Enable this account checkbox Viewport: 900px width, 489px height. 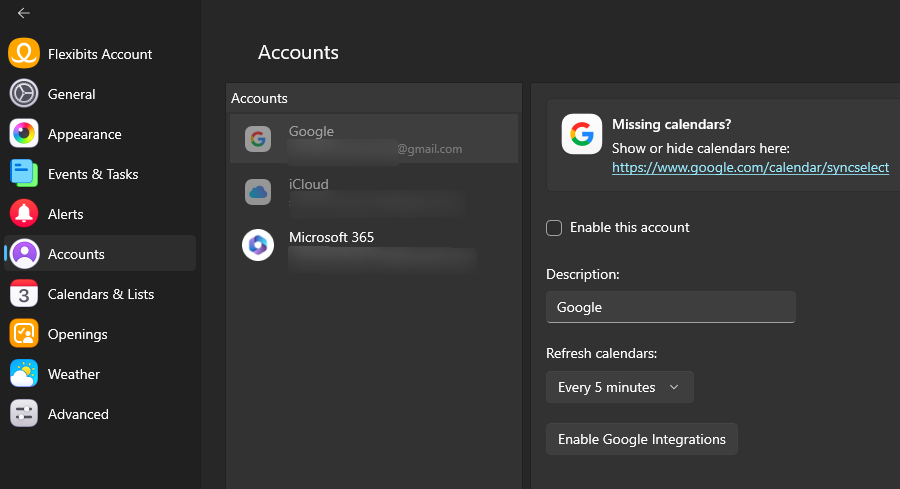coord(554,228)
